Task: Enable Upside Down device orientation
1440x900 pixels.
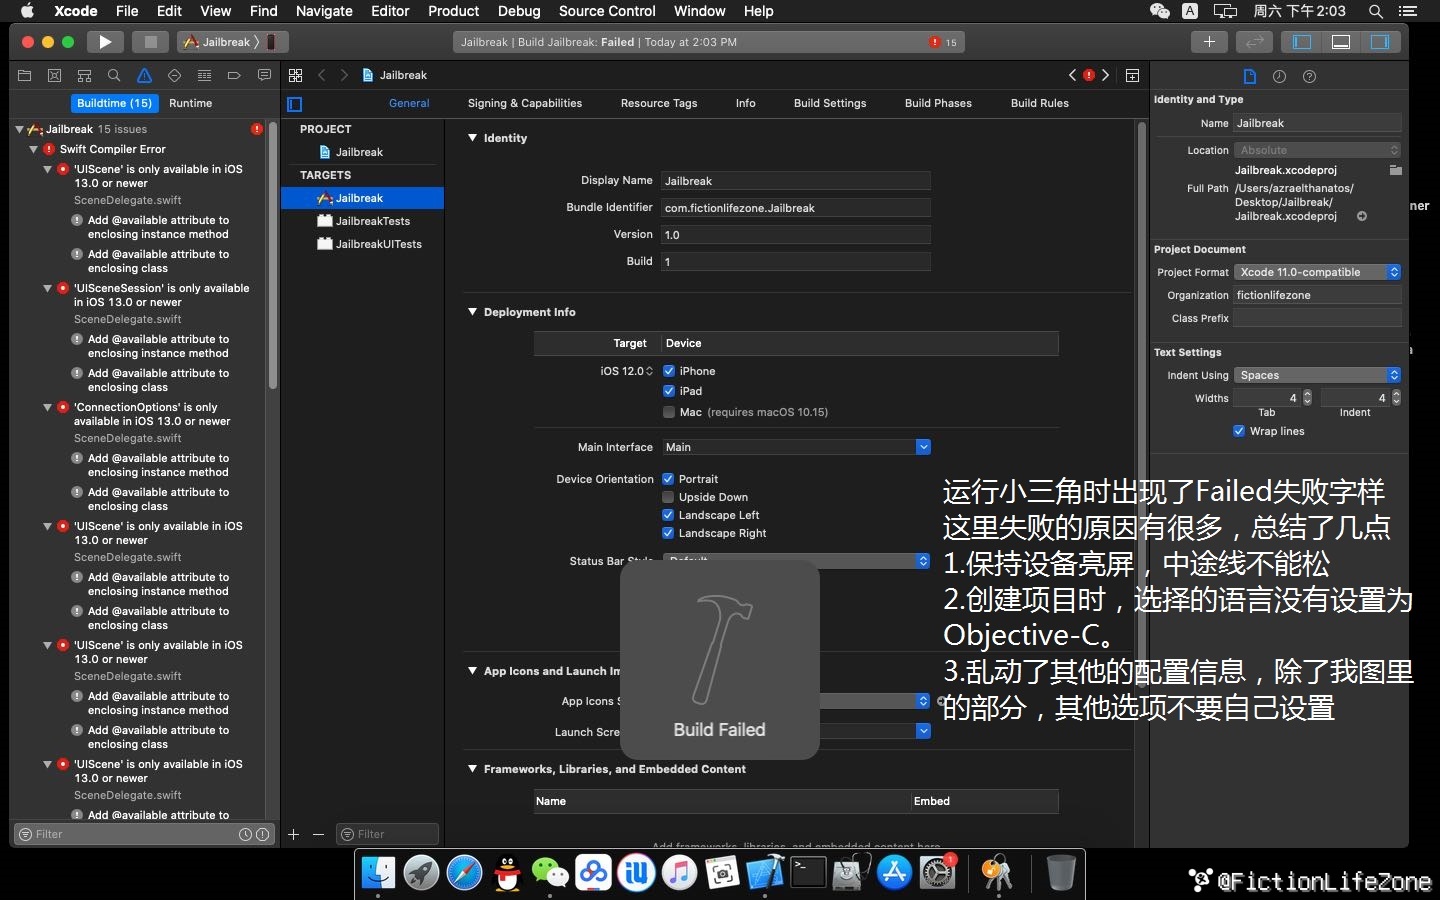Action: pyautogui.click(x=668, y=497)
